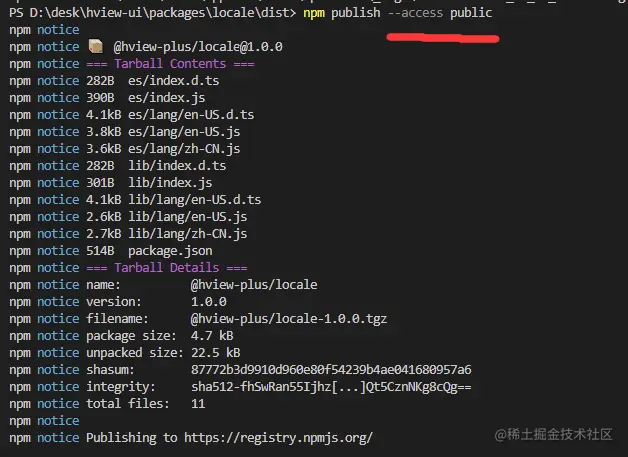Click the package box emoji icon
The height and width of the screenshot is (457, 628).
(x=96, y=46)
